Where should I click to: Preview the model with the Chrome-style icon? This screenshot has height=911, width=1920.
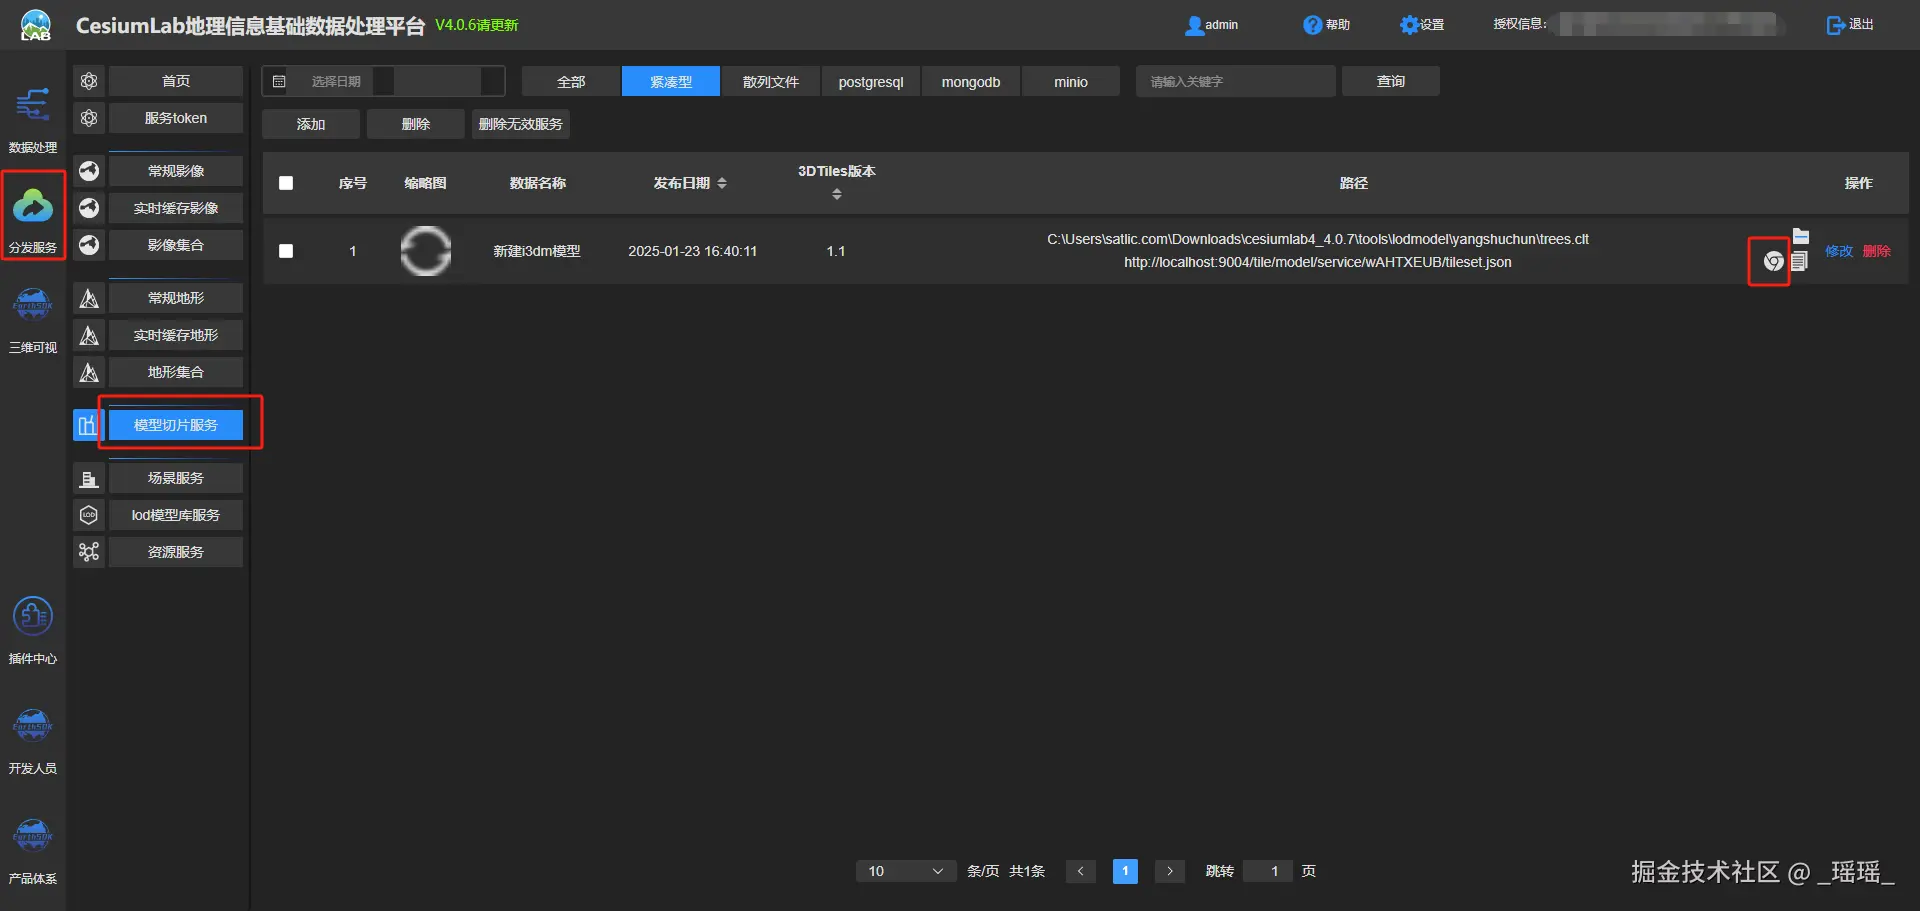1773,262
